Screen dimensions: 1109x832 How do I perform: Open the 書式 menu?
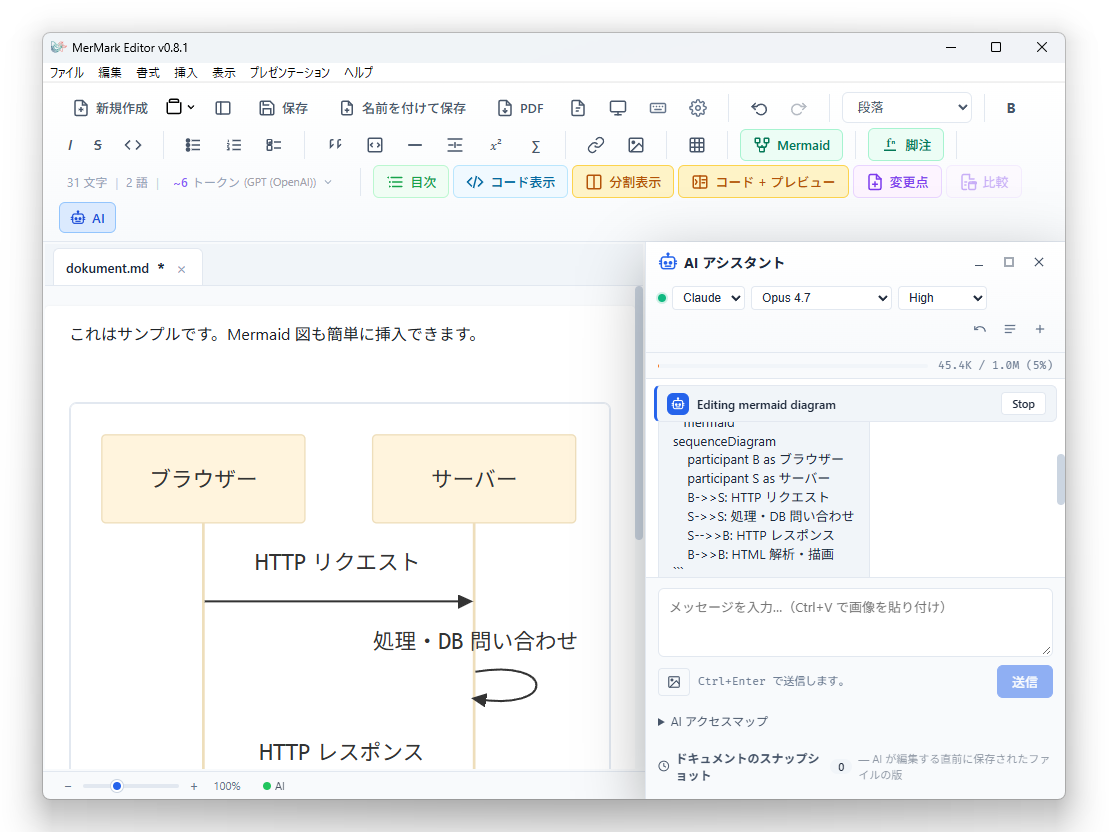pyautogui.click(x=148, y=72)
